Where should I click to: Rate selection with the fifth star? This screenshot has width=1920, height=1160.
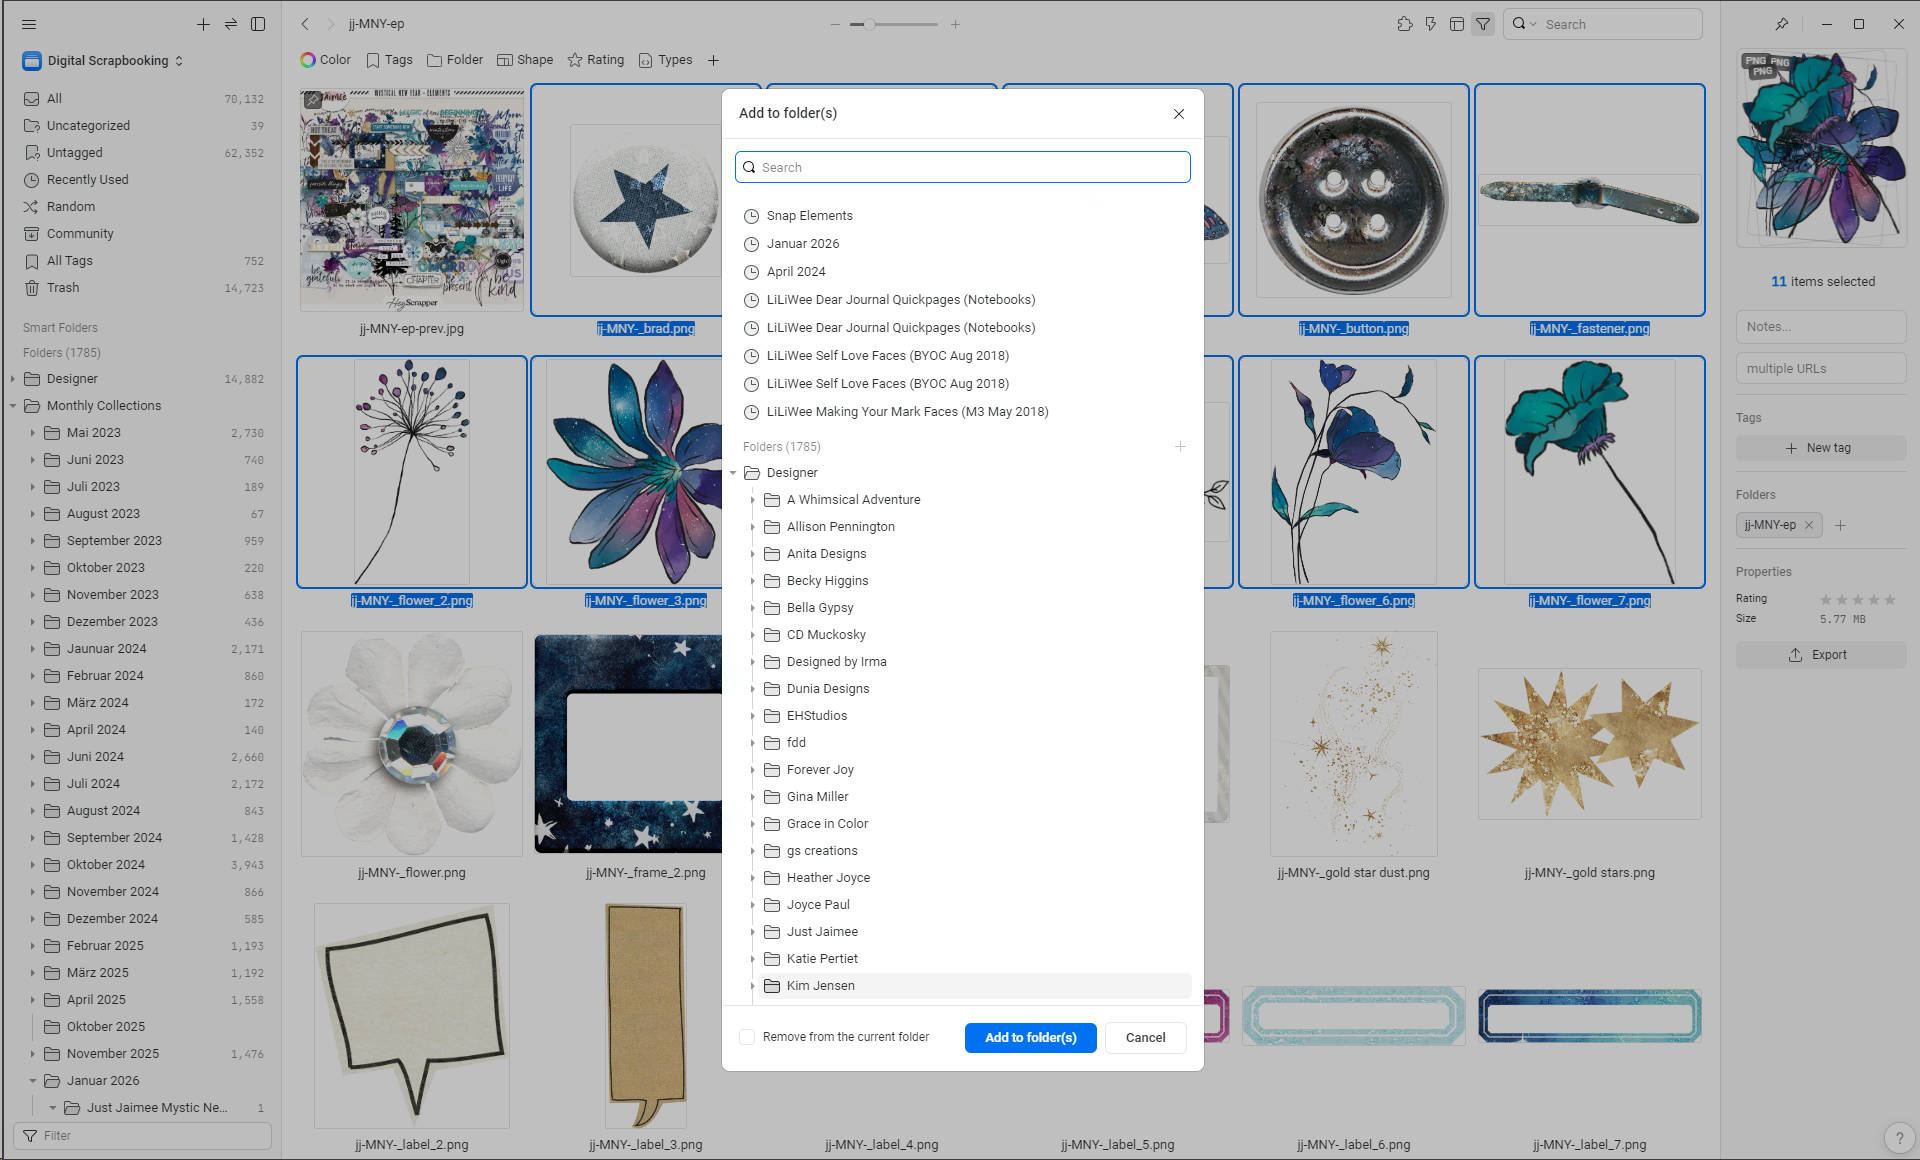(1890, 599)
